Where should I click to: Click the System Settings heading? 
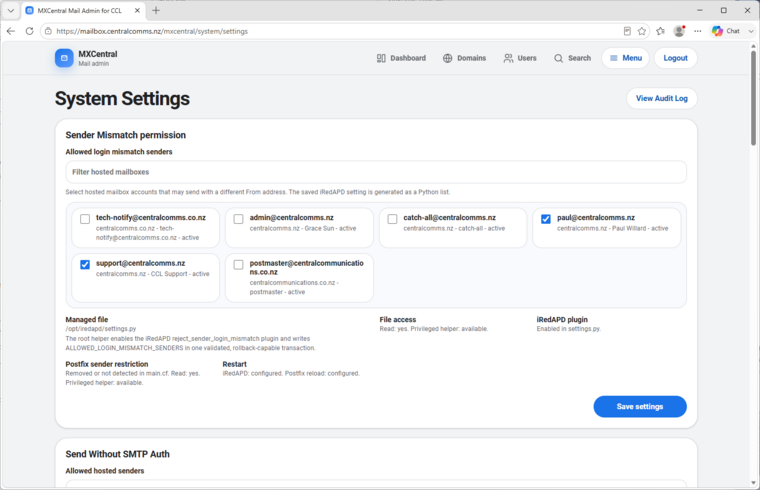122,98
